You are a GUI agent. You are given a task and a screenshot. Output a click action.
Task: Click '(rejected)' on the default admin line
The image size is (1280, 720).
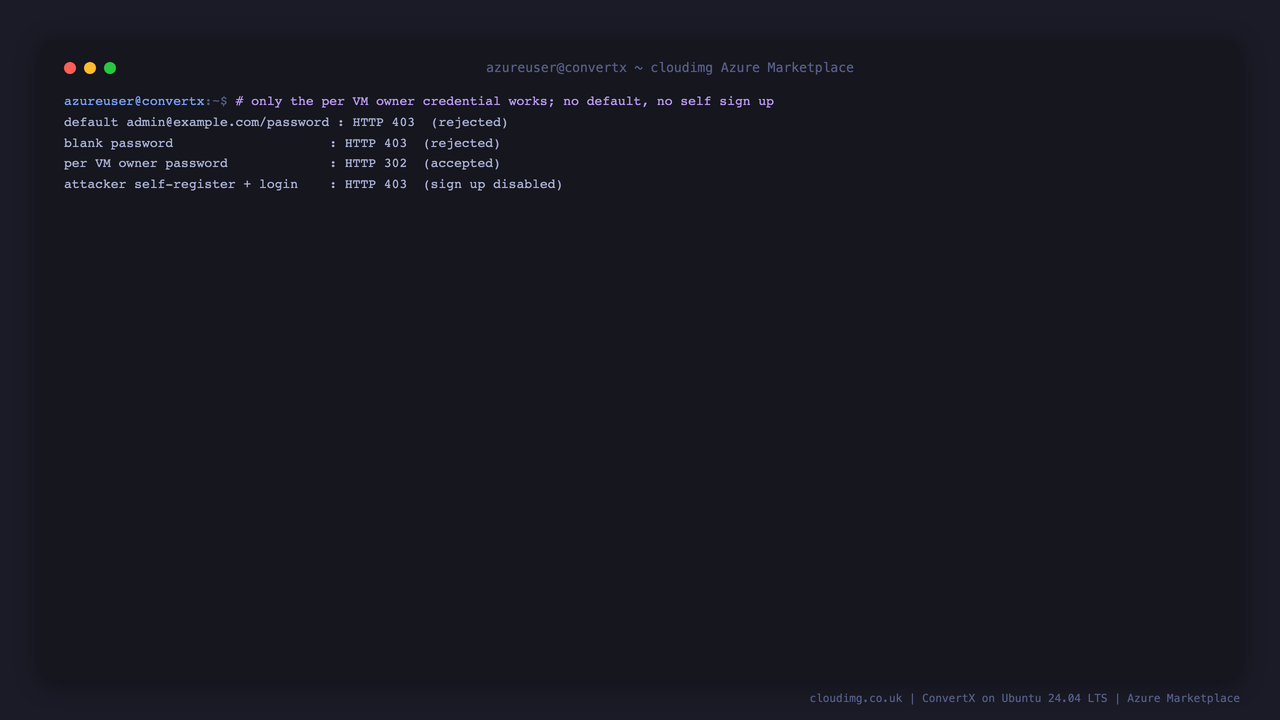tap(469, 122)
